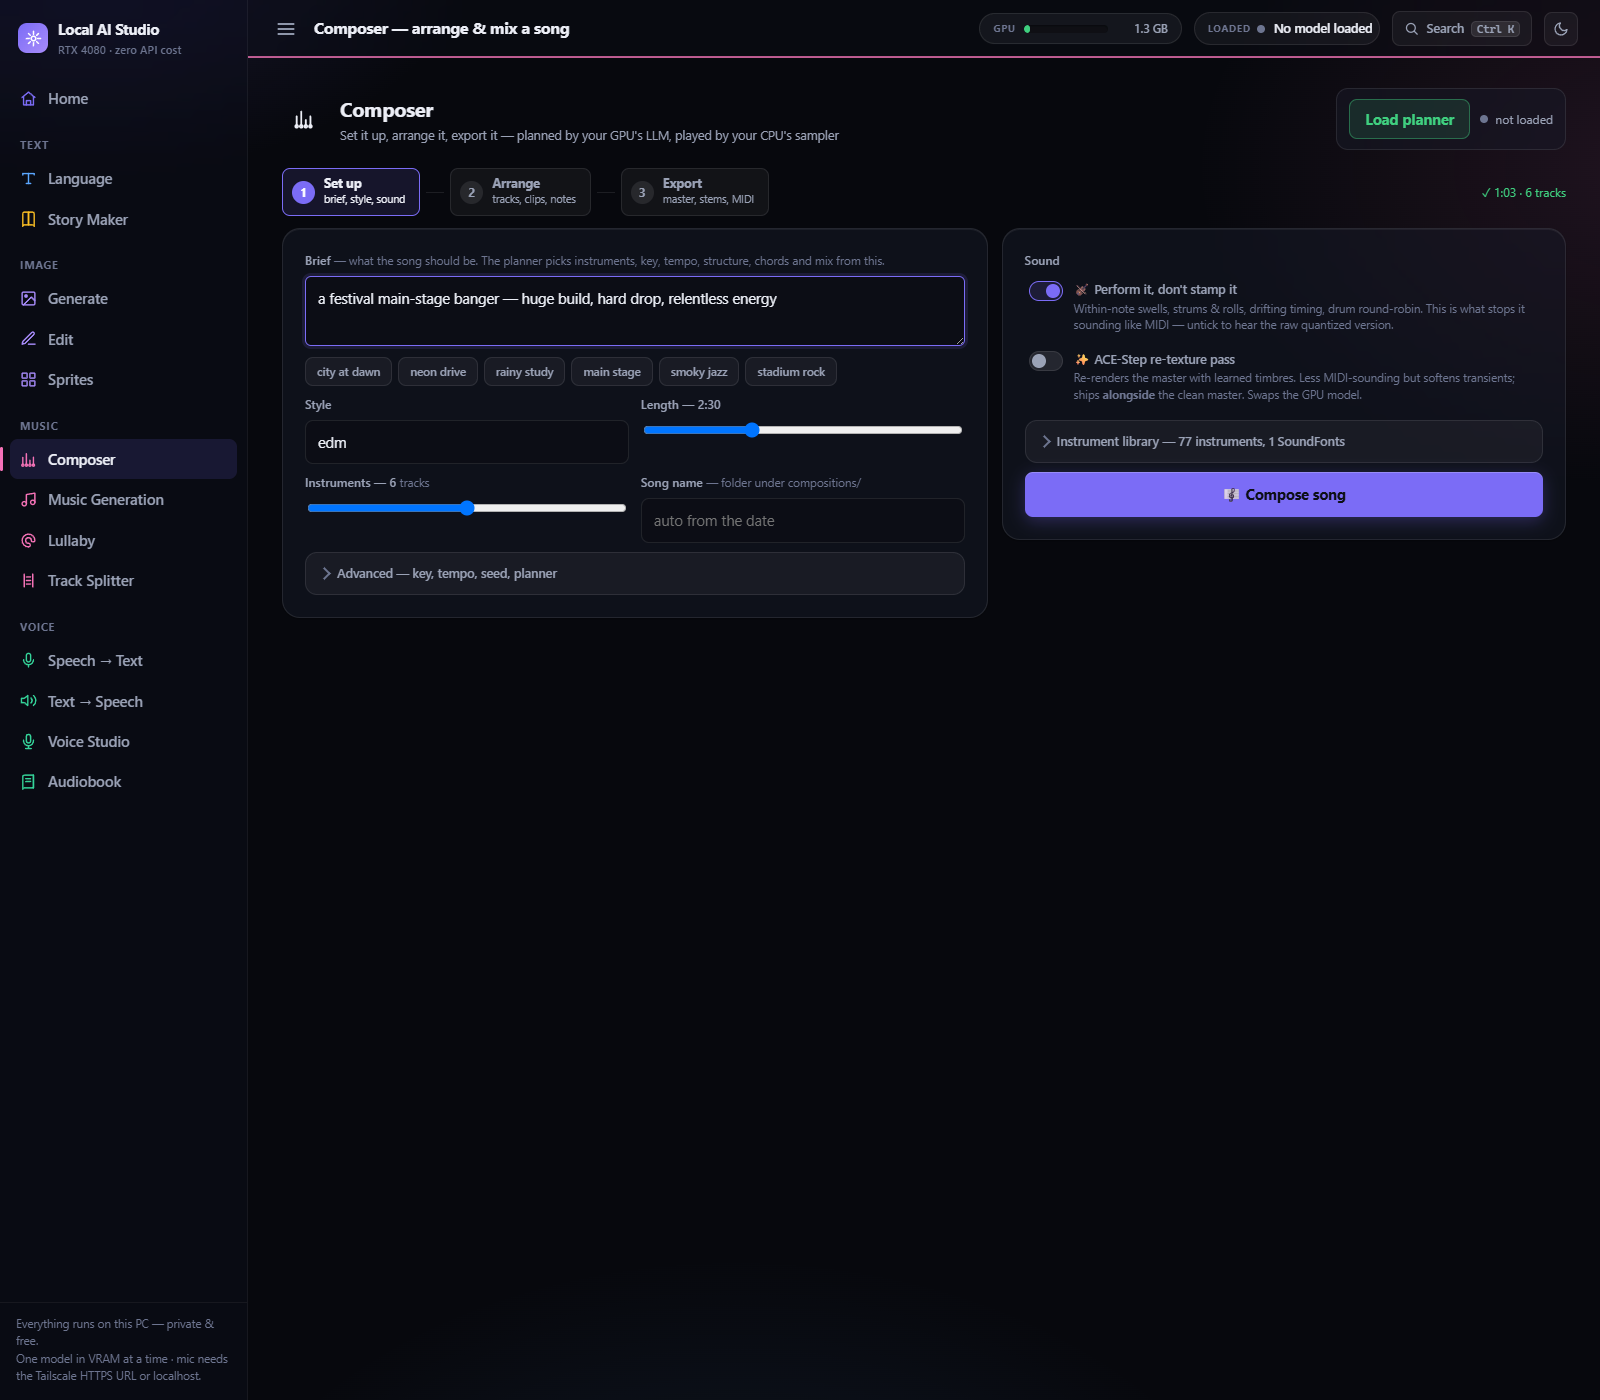Focus the Brief text area
1600x1400 pixels.
[635, 311]
